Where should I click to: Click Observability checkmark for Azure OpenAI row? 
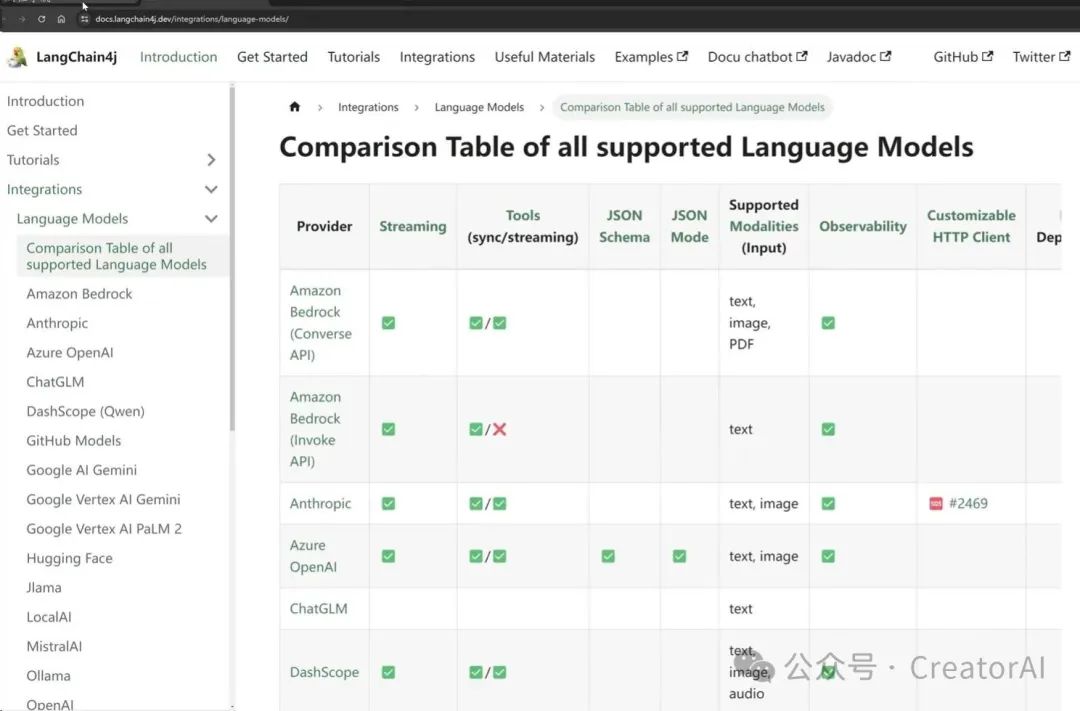point(828,556)
